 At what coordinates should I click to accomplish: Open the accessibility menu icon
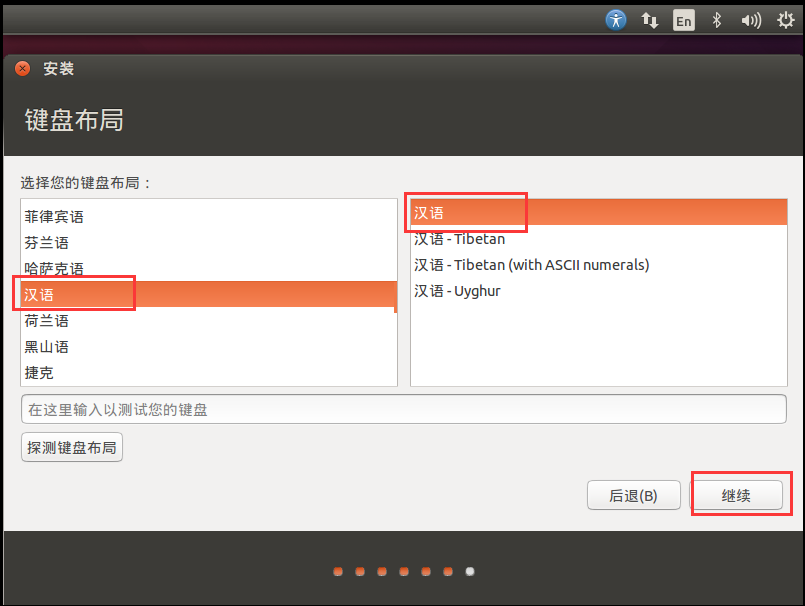616,21
